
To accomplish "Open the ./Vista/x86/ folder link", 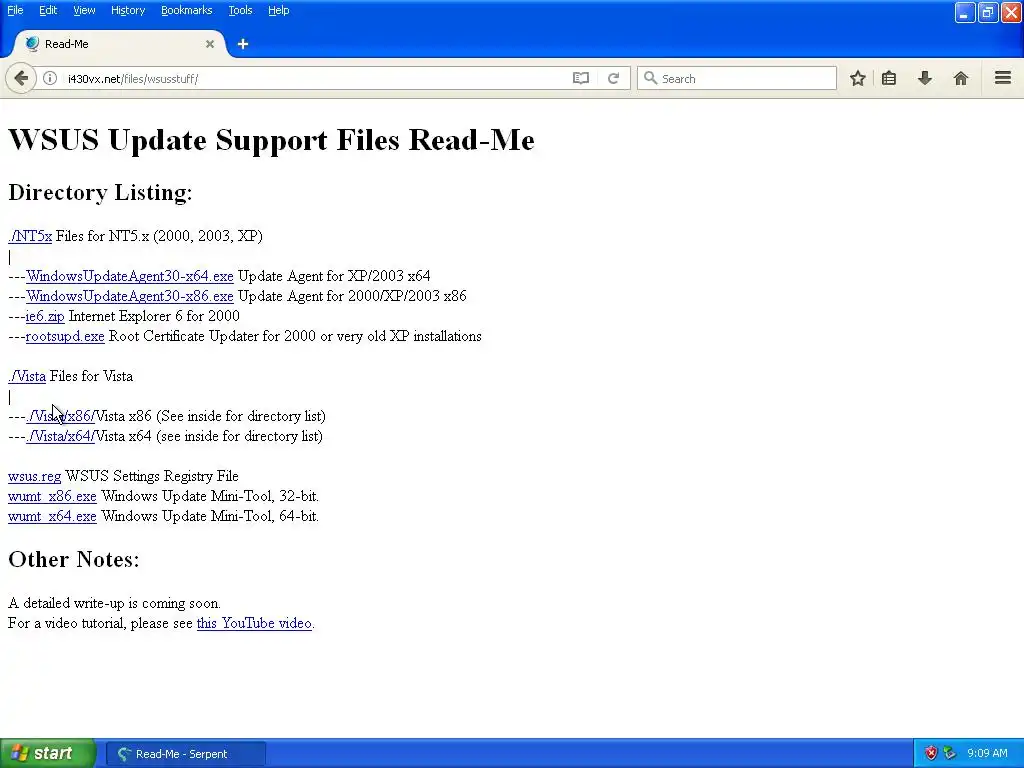I will [61, 416].
